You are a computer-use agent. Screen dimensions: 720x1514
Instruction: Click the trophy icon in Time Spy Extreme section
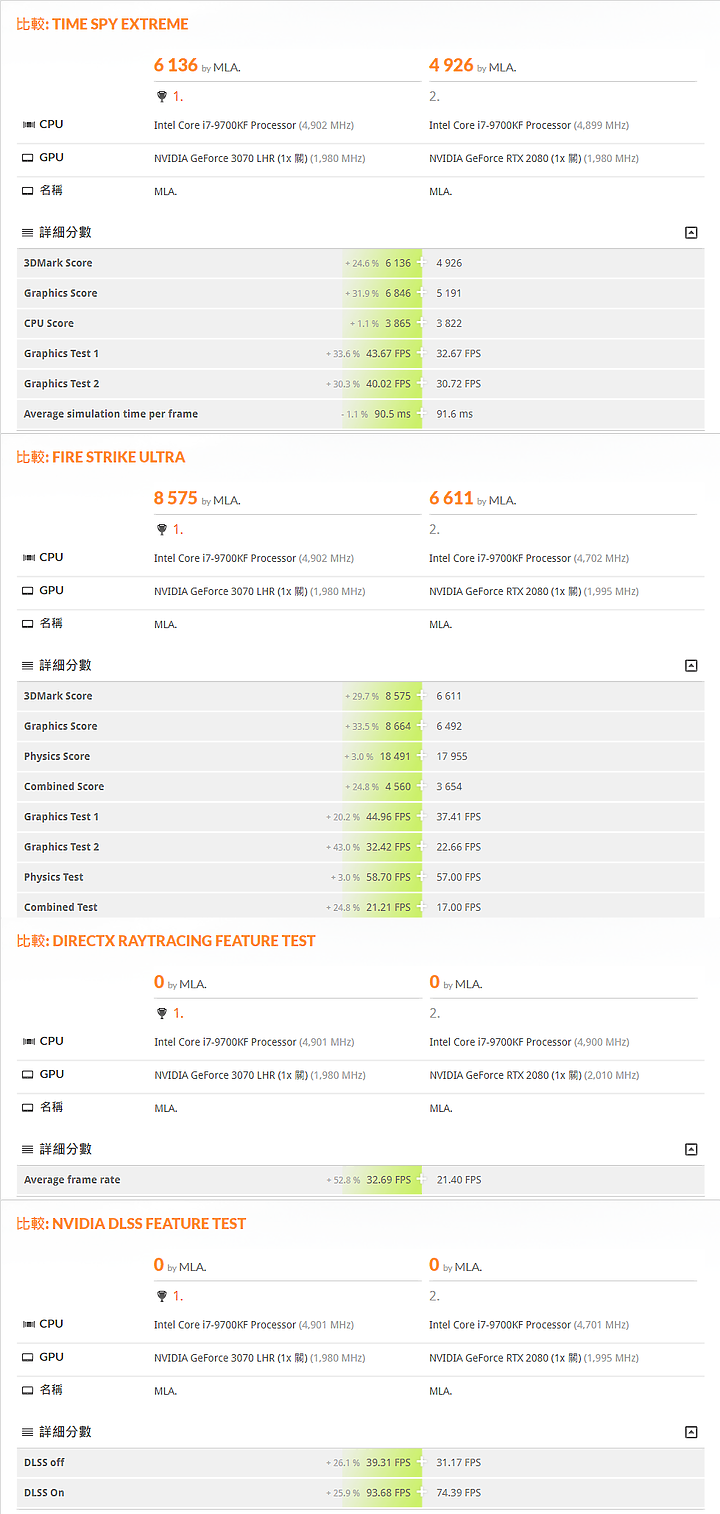pos(162,97)
